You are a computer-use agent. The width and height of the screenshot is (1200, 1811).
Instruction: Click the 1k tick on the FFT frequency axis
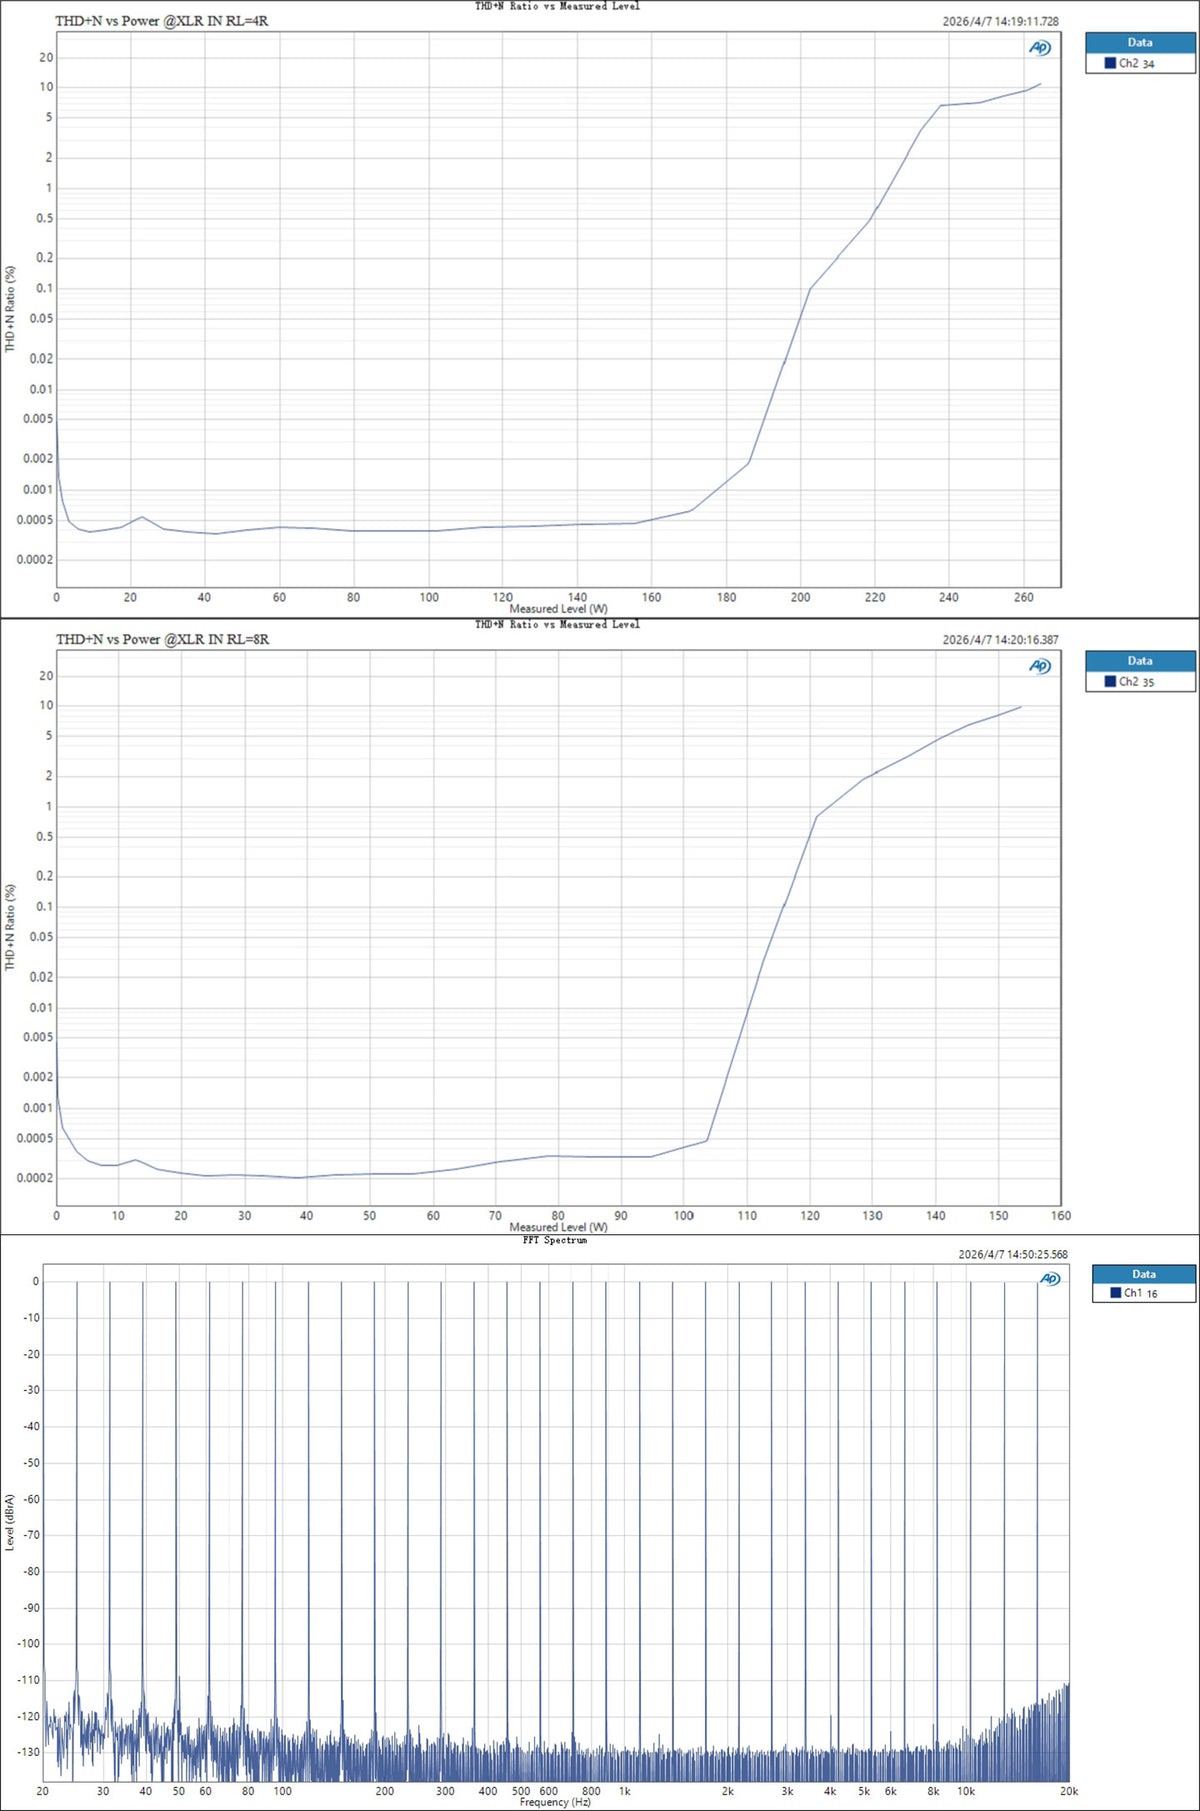[625, 1791]
